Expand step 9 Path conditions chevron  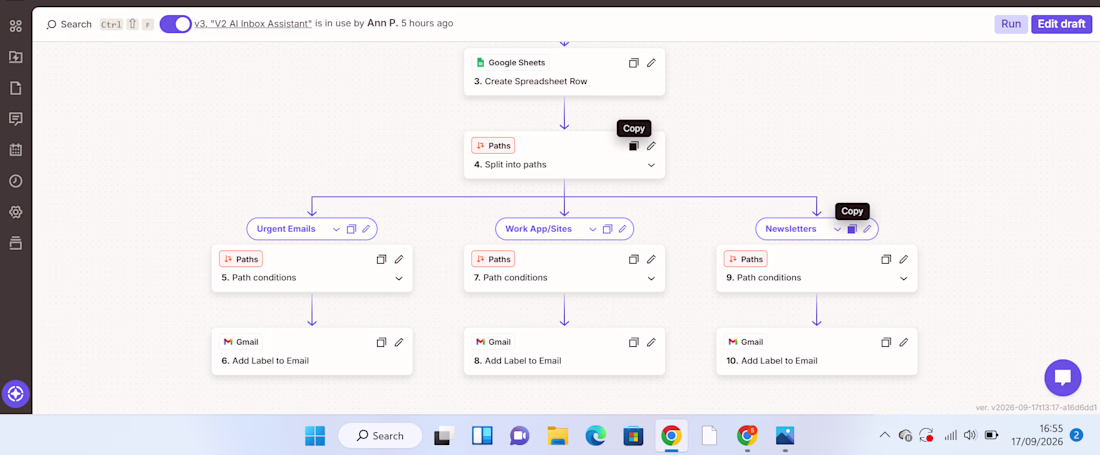pos(904,278)
